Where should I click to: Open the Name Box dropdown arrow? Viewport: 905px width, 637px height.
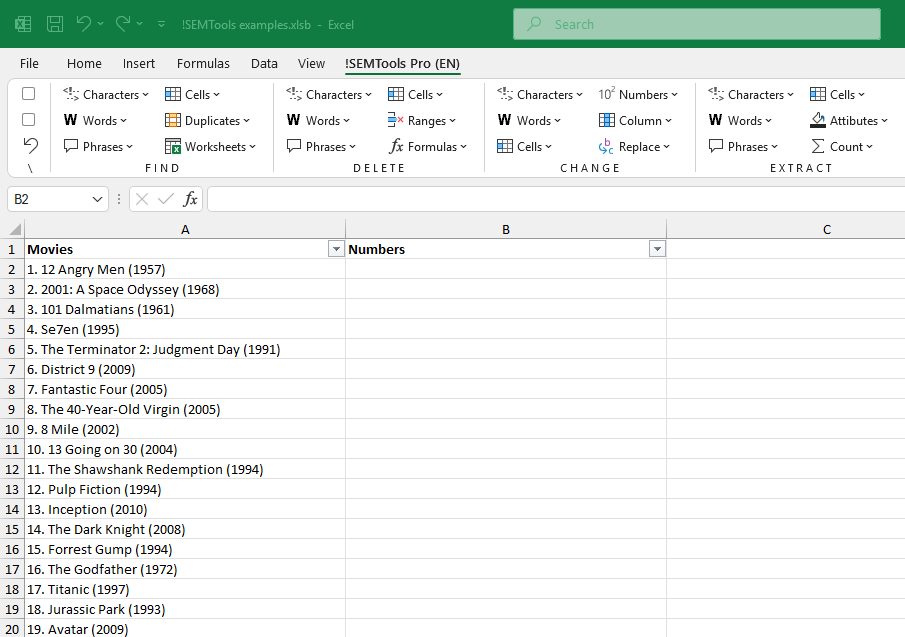pos(96,199)
